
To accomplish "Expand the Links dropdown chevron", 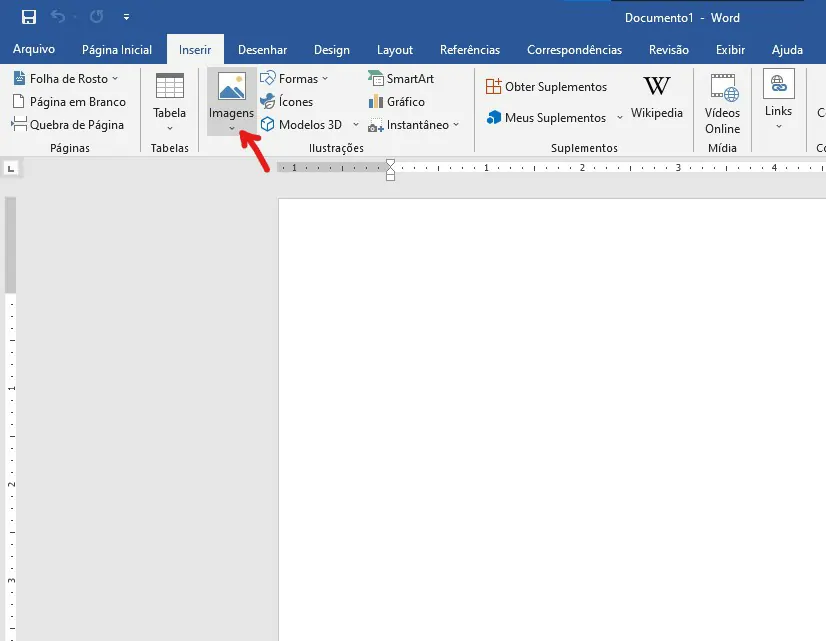I will [x=779, y=126].
